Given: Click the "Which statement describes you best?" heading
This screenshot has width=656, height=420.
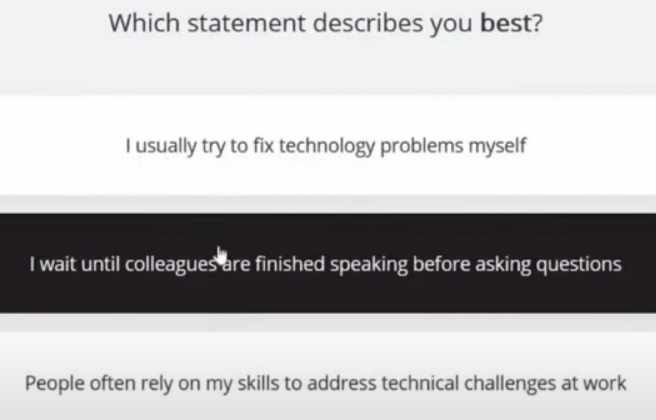Looking at the screenshot, I should [325, 23].
